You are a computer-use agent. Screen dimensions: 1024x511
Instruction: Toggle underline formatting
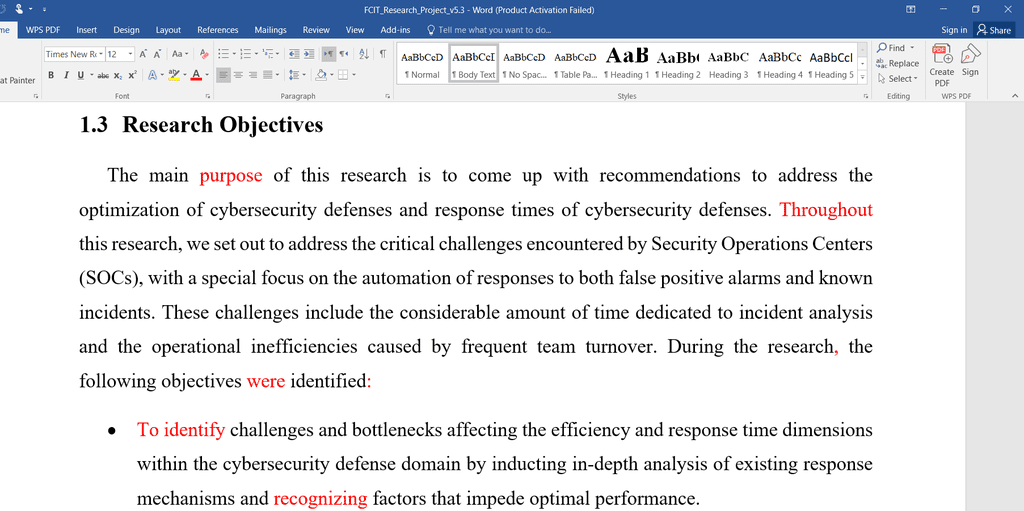pyautogui.click(x=80, y=75)
